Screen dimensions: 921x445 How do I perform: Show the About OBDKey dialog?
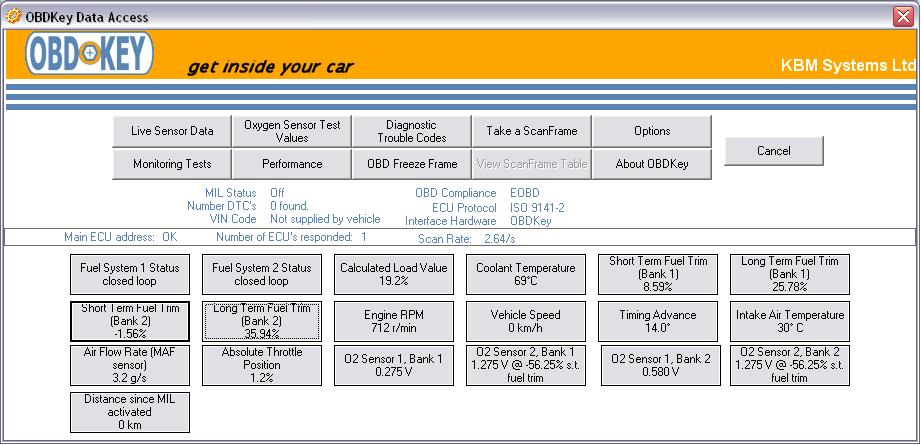pyautogui.click(x=652, y=164)
